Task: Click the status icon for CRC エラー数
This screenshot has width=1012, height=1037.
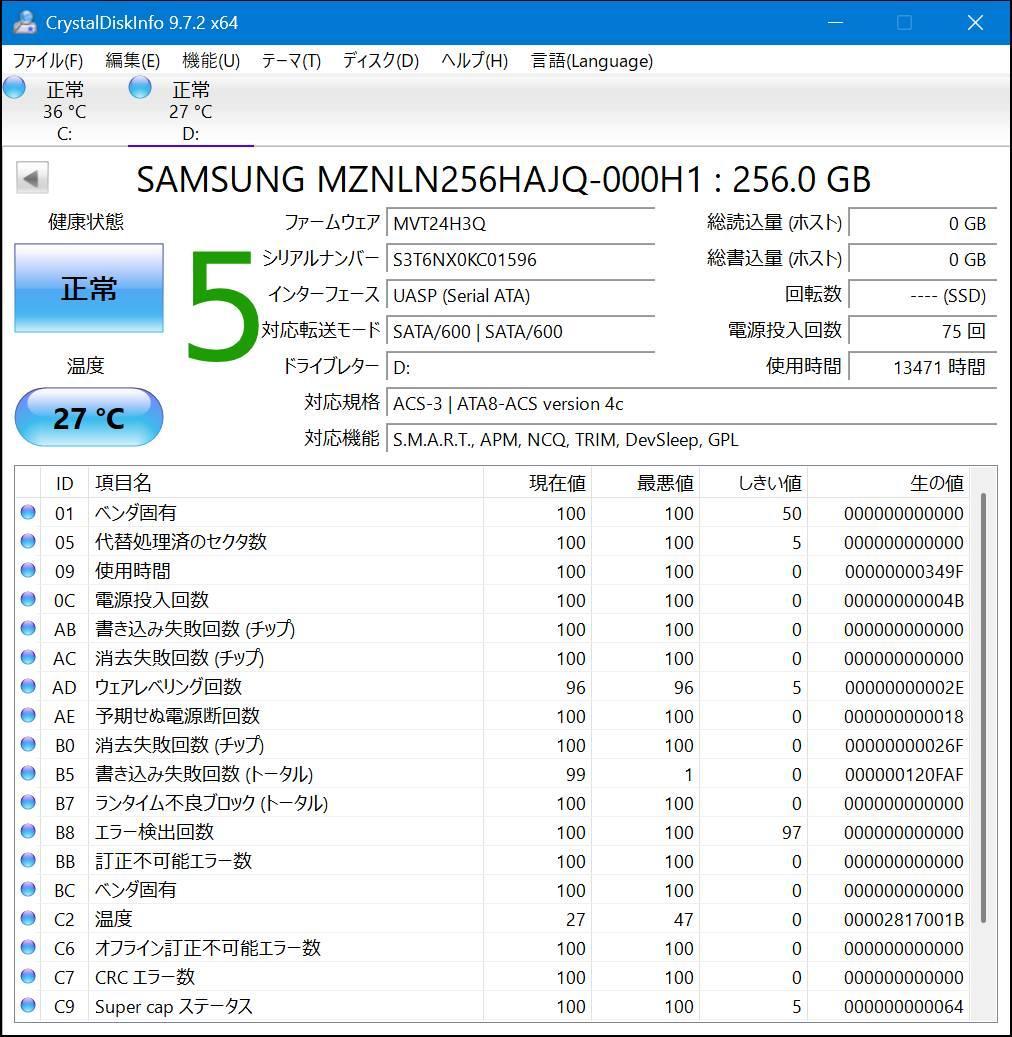Action: [x=30, y=977]
